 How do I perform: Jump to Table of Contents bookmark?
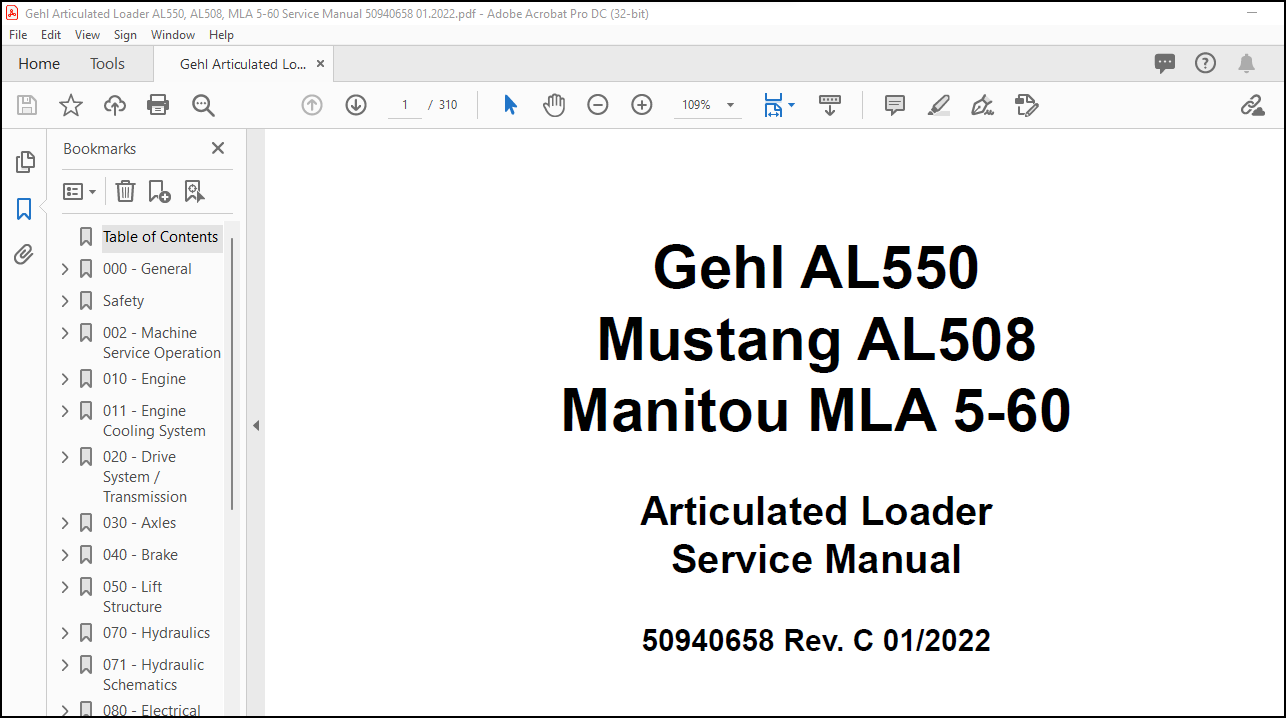point(160,237)
